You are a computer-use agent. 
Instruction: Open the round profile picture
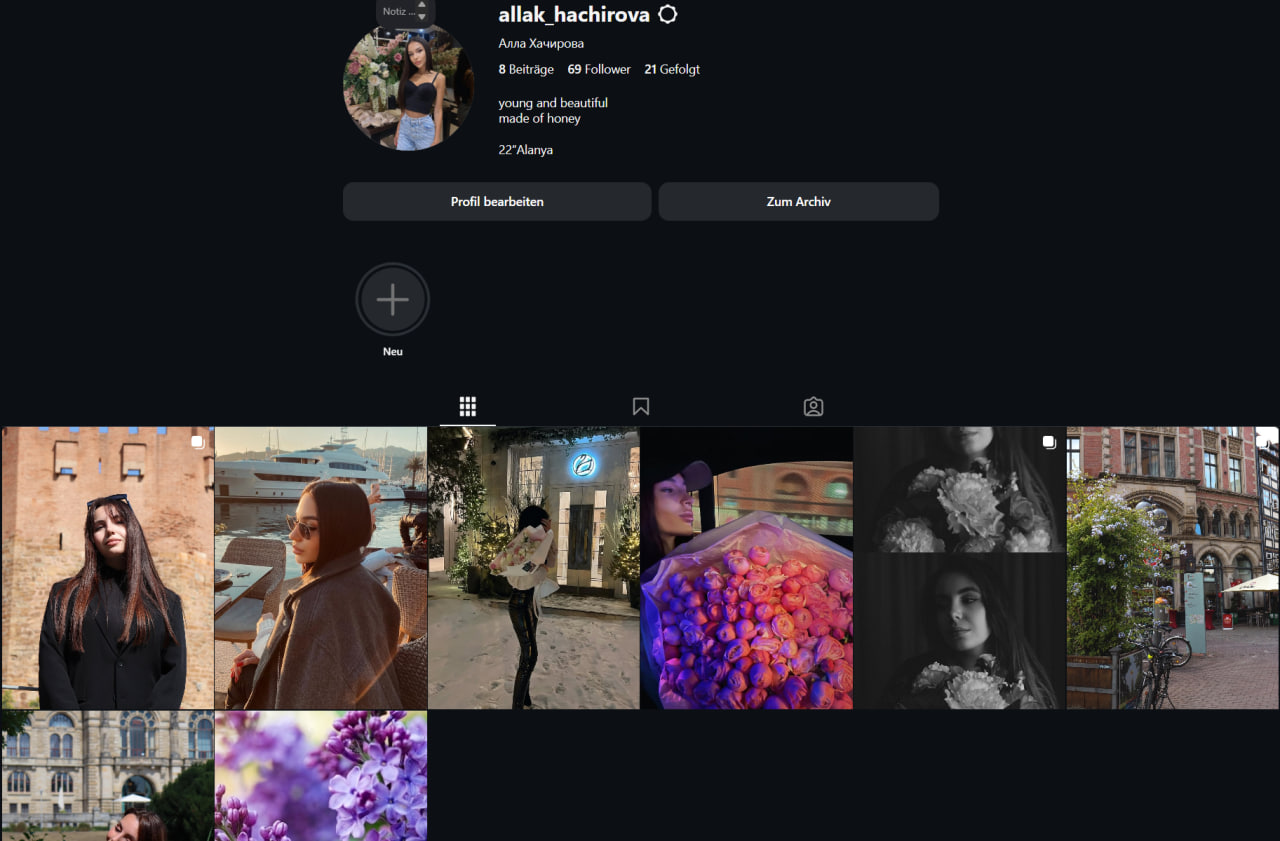pyautogui.click(x=408, y=88)
